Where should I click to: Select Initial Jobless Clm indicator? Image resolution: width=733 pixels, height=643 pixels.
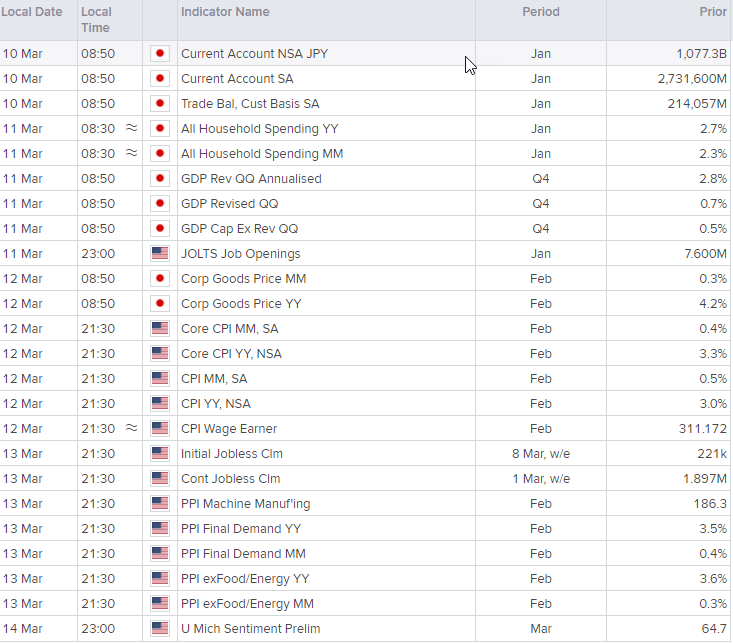click(232, 454)
